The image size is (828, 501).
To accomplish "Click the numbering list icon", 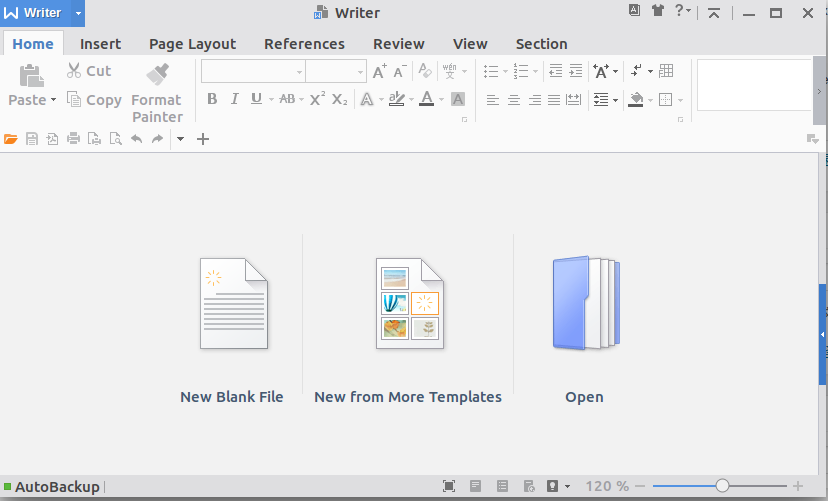I will [x=521, y=71].
